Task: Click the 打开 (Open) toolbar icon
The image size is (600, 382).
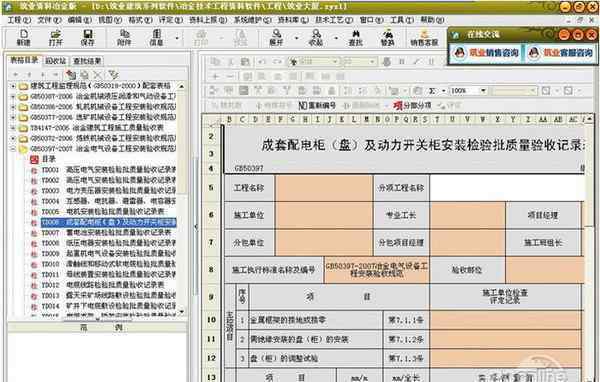Action: (x=55, y=38)
